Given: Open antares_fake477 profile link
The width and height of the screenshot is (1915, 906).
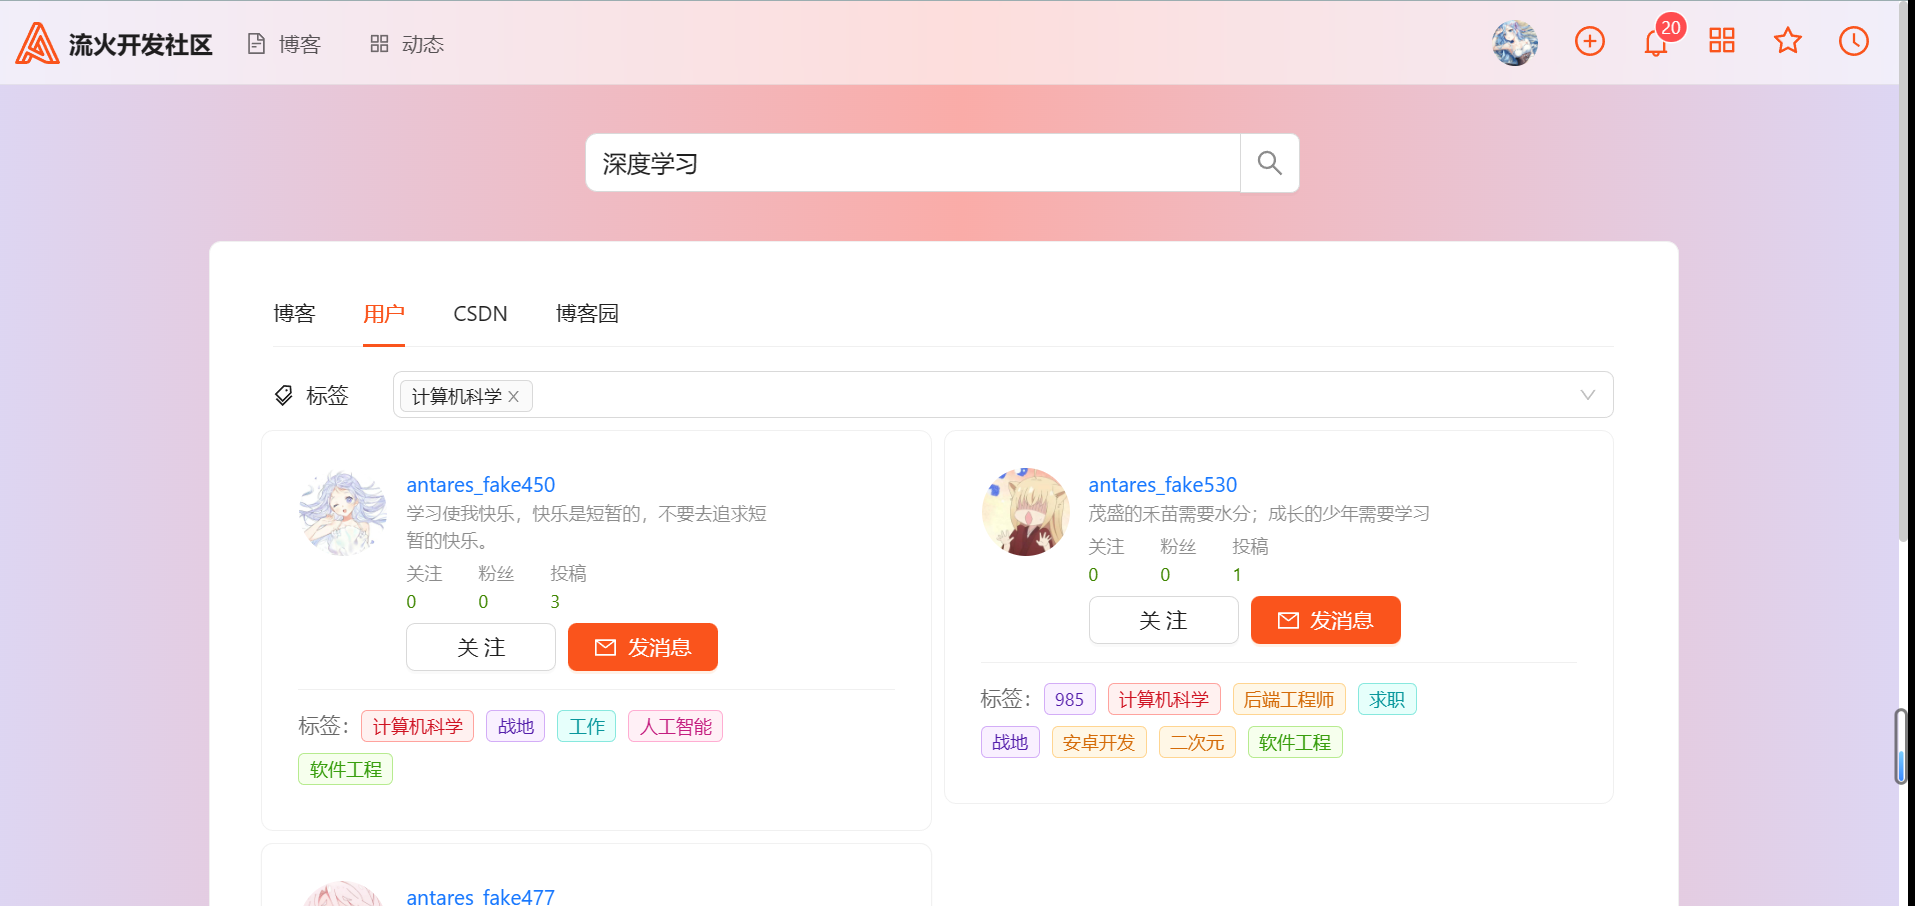Looking at the screenshot, I should (x=481, y=897).
